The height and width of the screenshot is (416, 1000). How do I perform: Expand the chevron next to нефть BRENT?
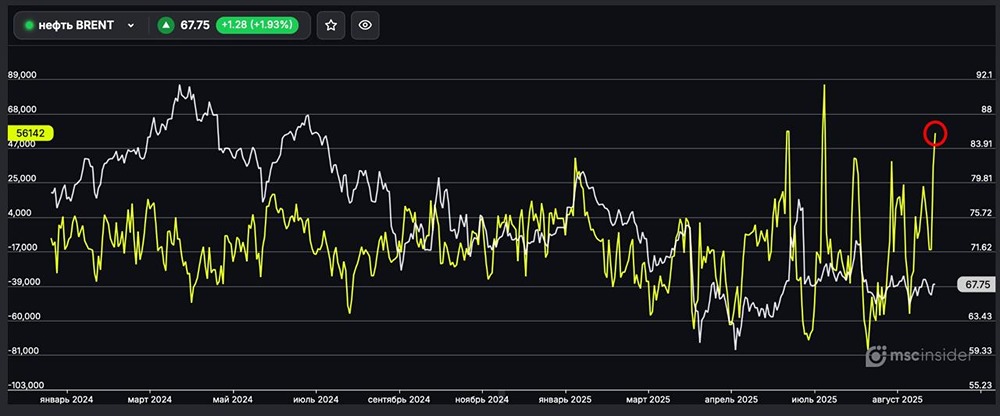130,25
